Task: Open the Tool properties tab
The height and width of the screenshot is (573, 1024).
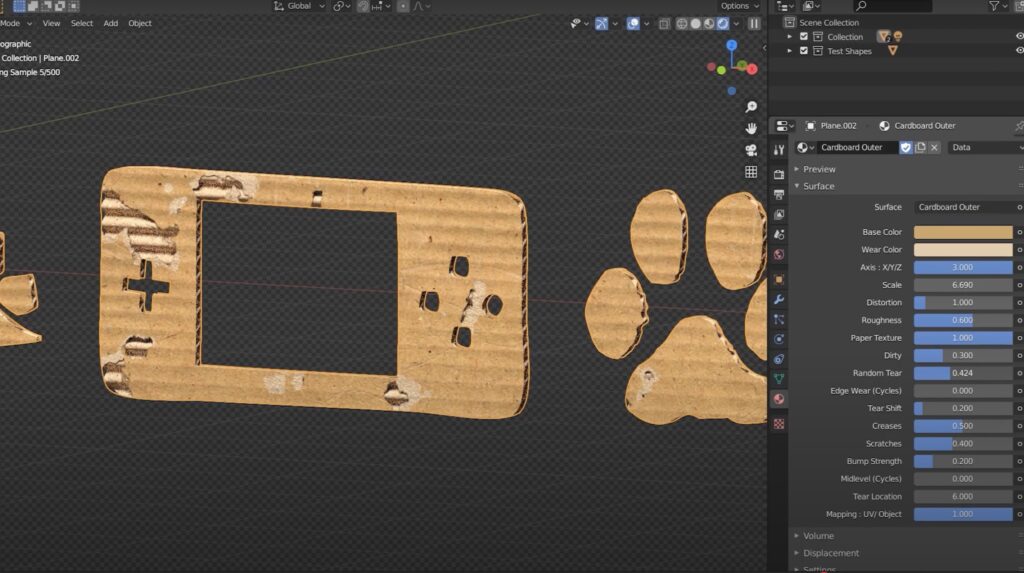Action: (778, 150)
